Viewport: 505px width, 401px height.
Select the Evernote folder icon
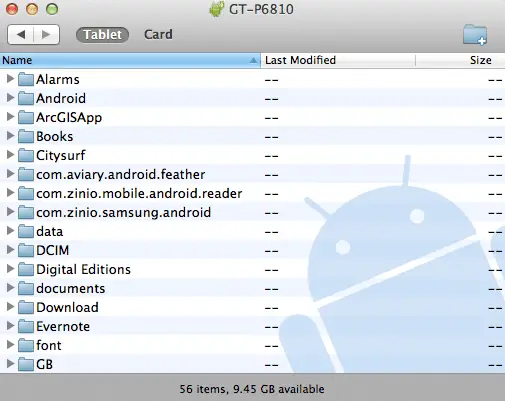(26, 326)
